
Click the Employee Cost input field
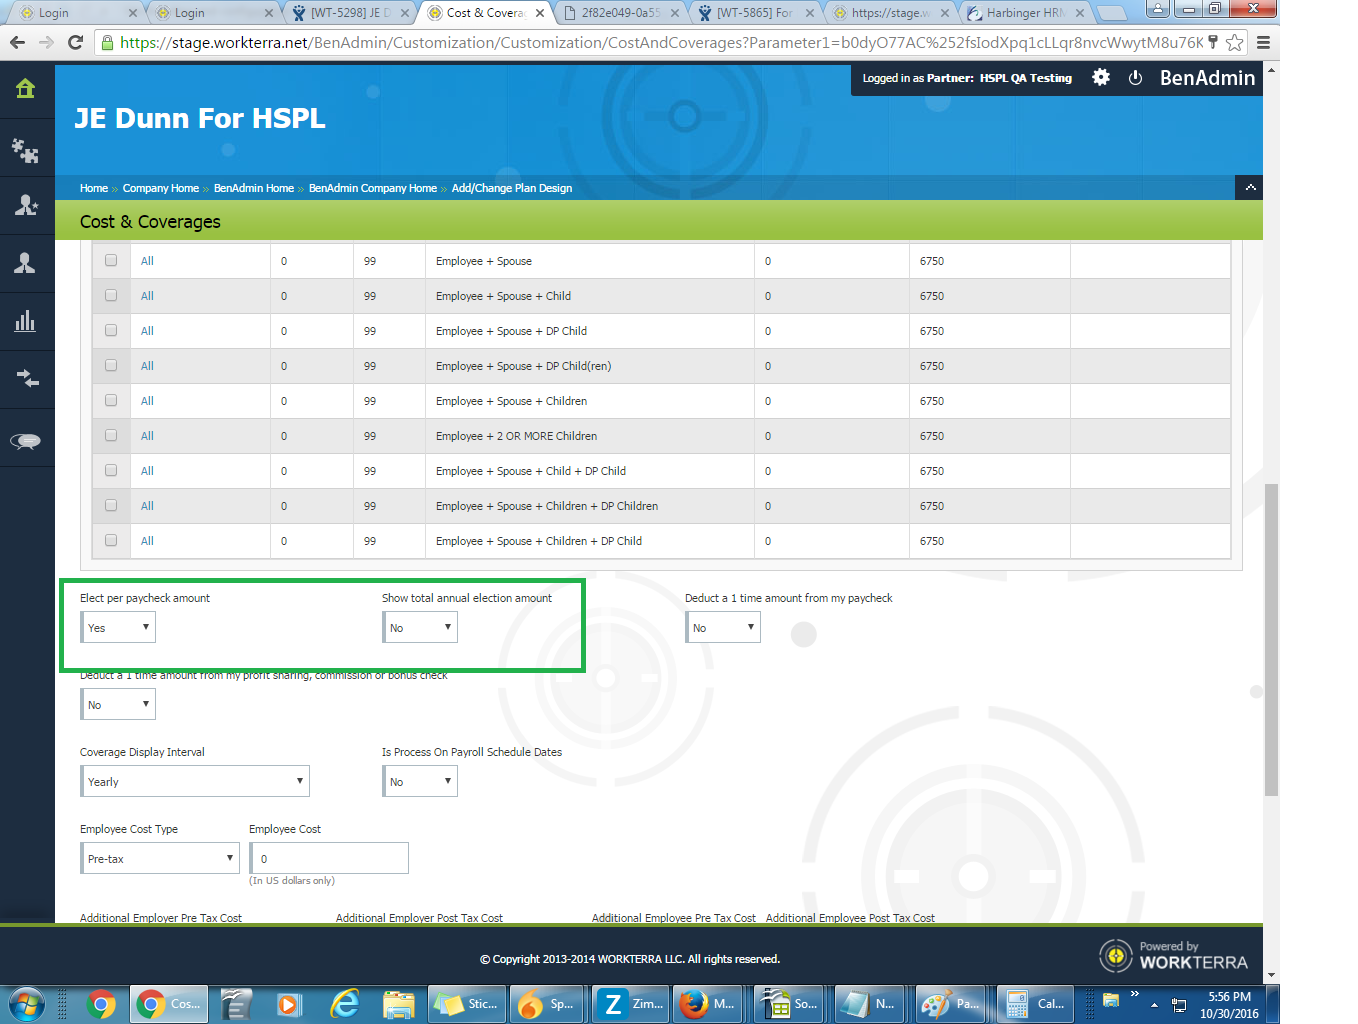click(x=329, y=859)
